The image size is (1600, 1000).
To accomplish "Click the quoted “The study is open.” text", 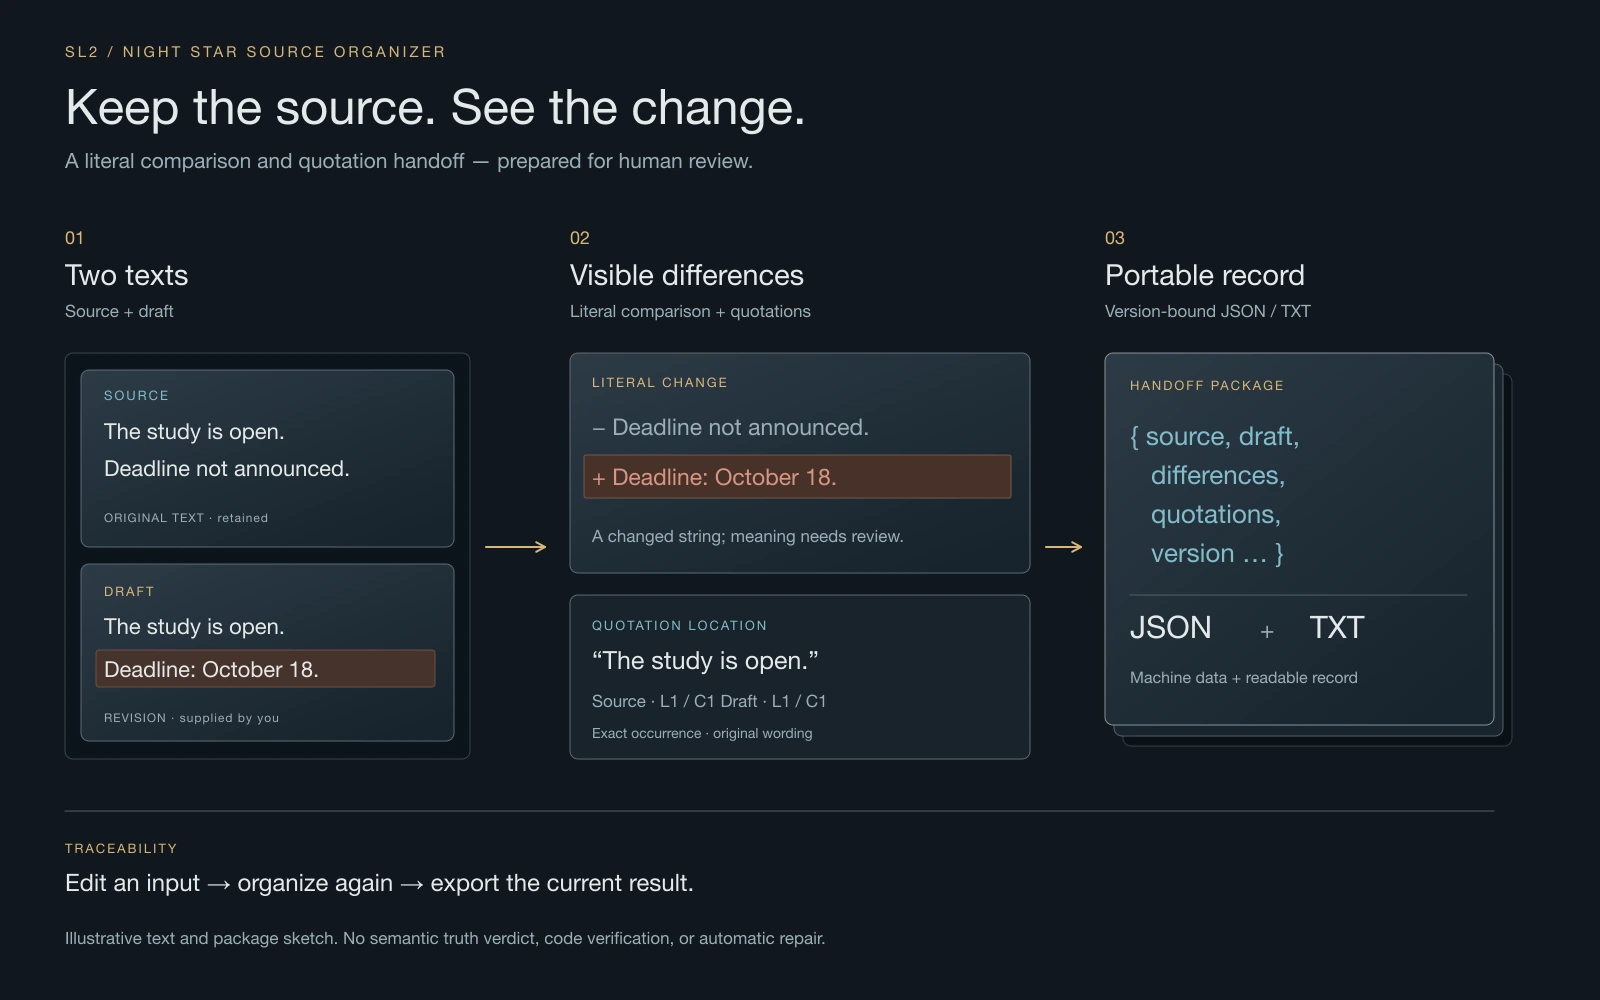I will click(705, 661).
